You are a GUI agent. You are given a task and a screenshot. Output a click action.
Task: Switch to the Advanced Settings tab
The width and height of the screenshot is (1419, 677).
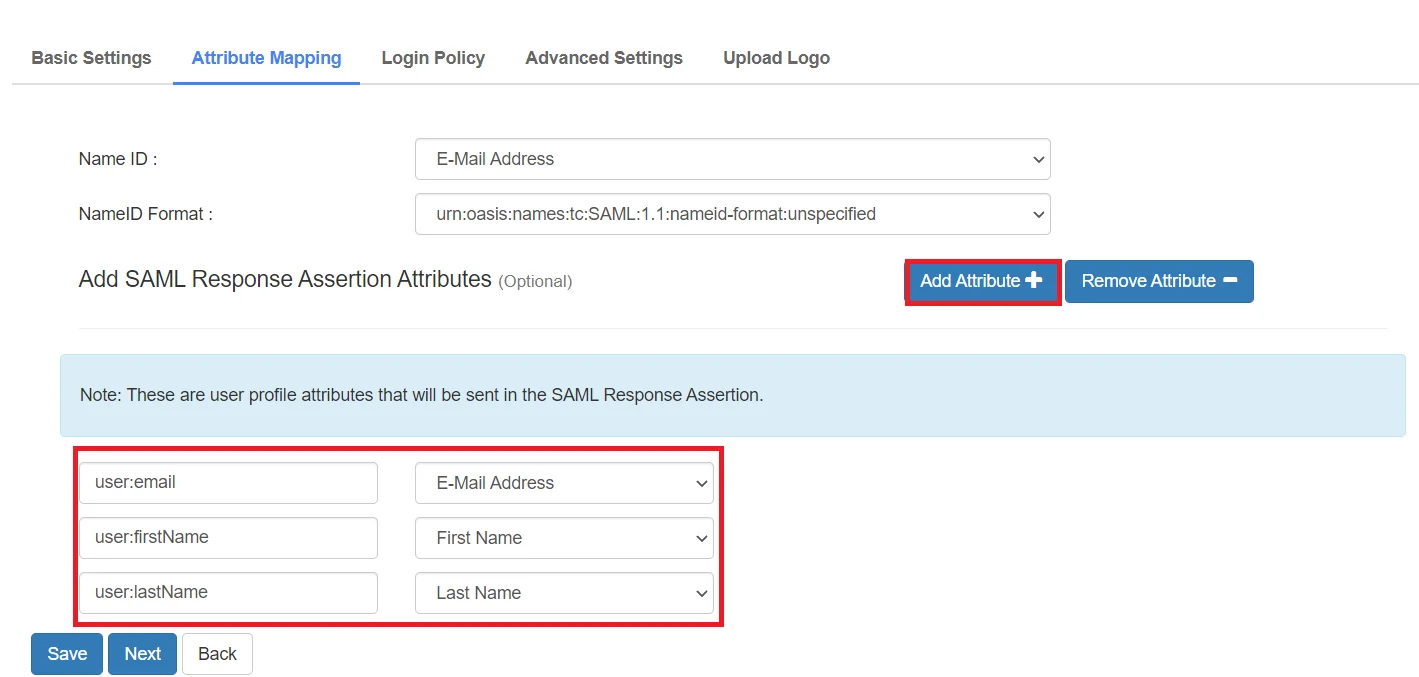tap(603, 57)
